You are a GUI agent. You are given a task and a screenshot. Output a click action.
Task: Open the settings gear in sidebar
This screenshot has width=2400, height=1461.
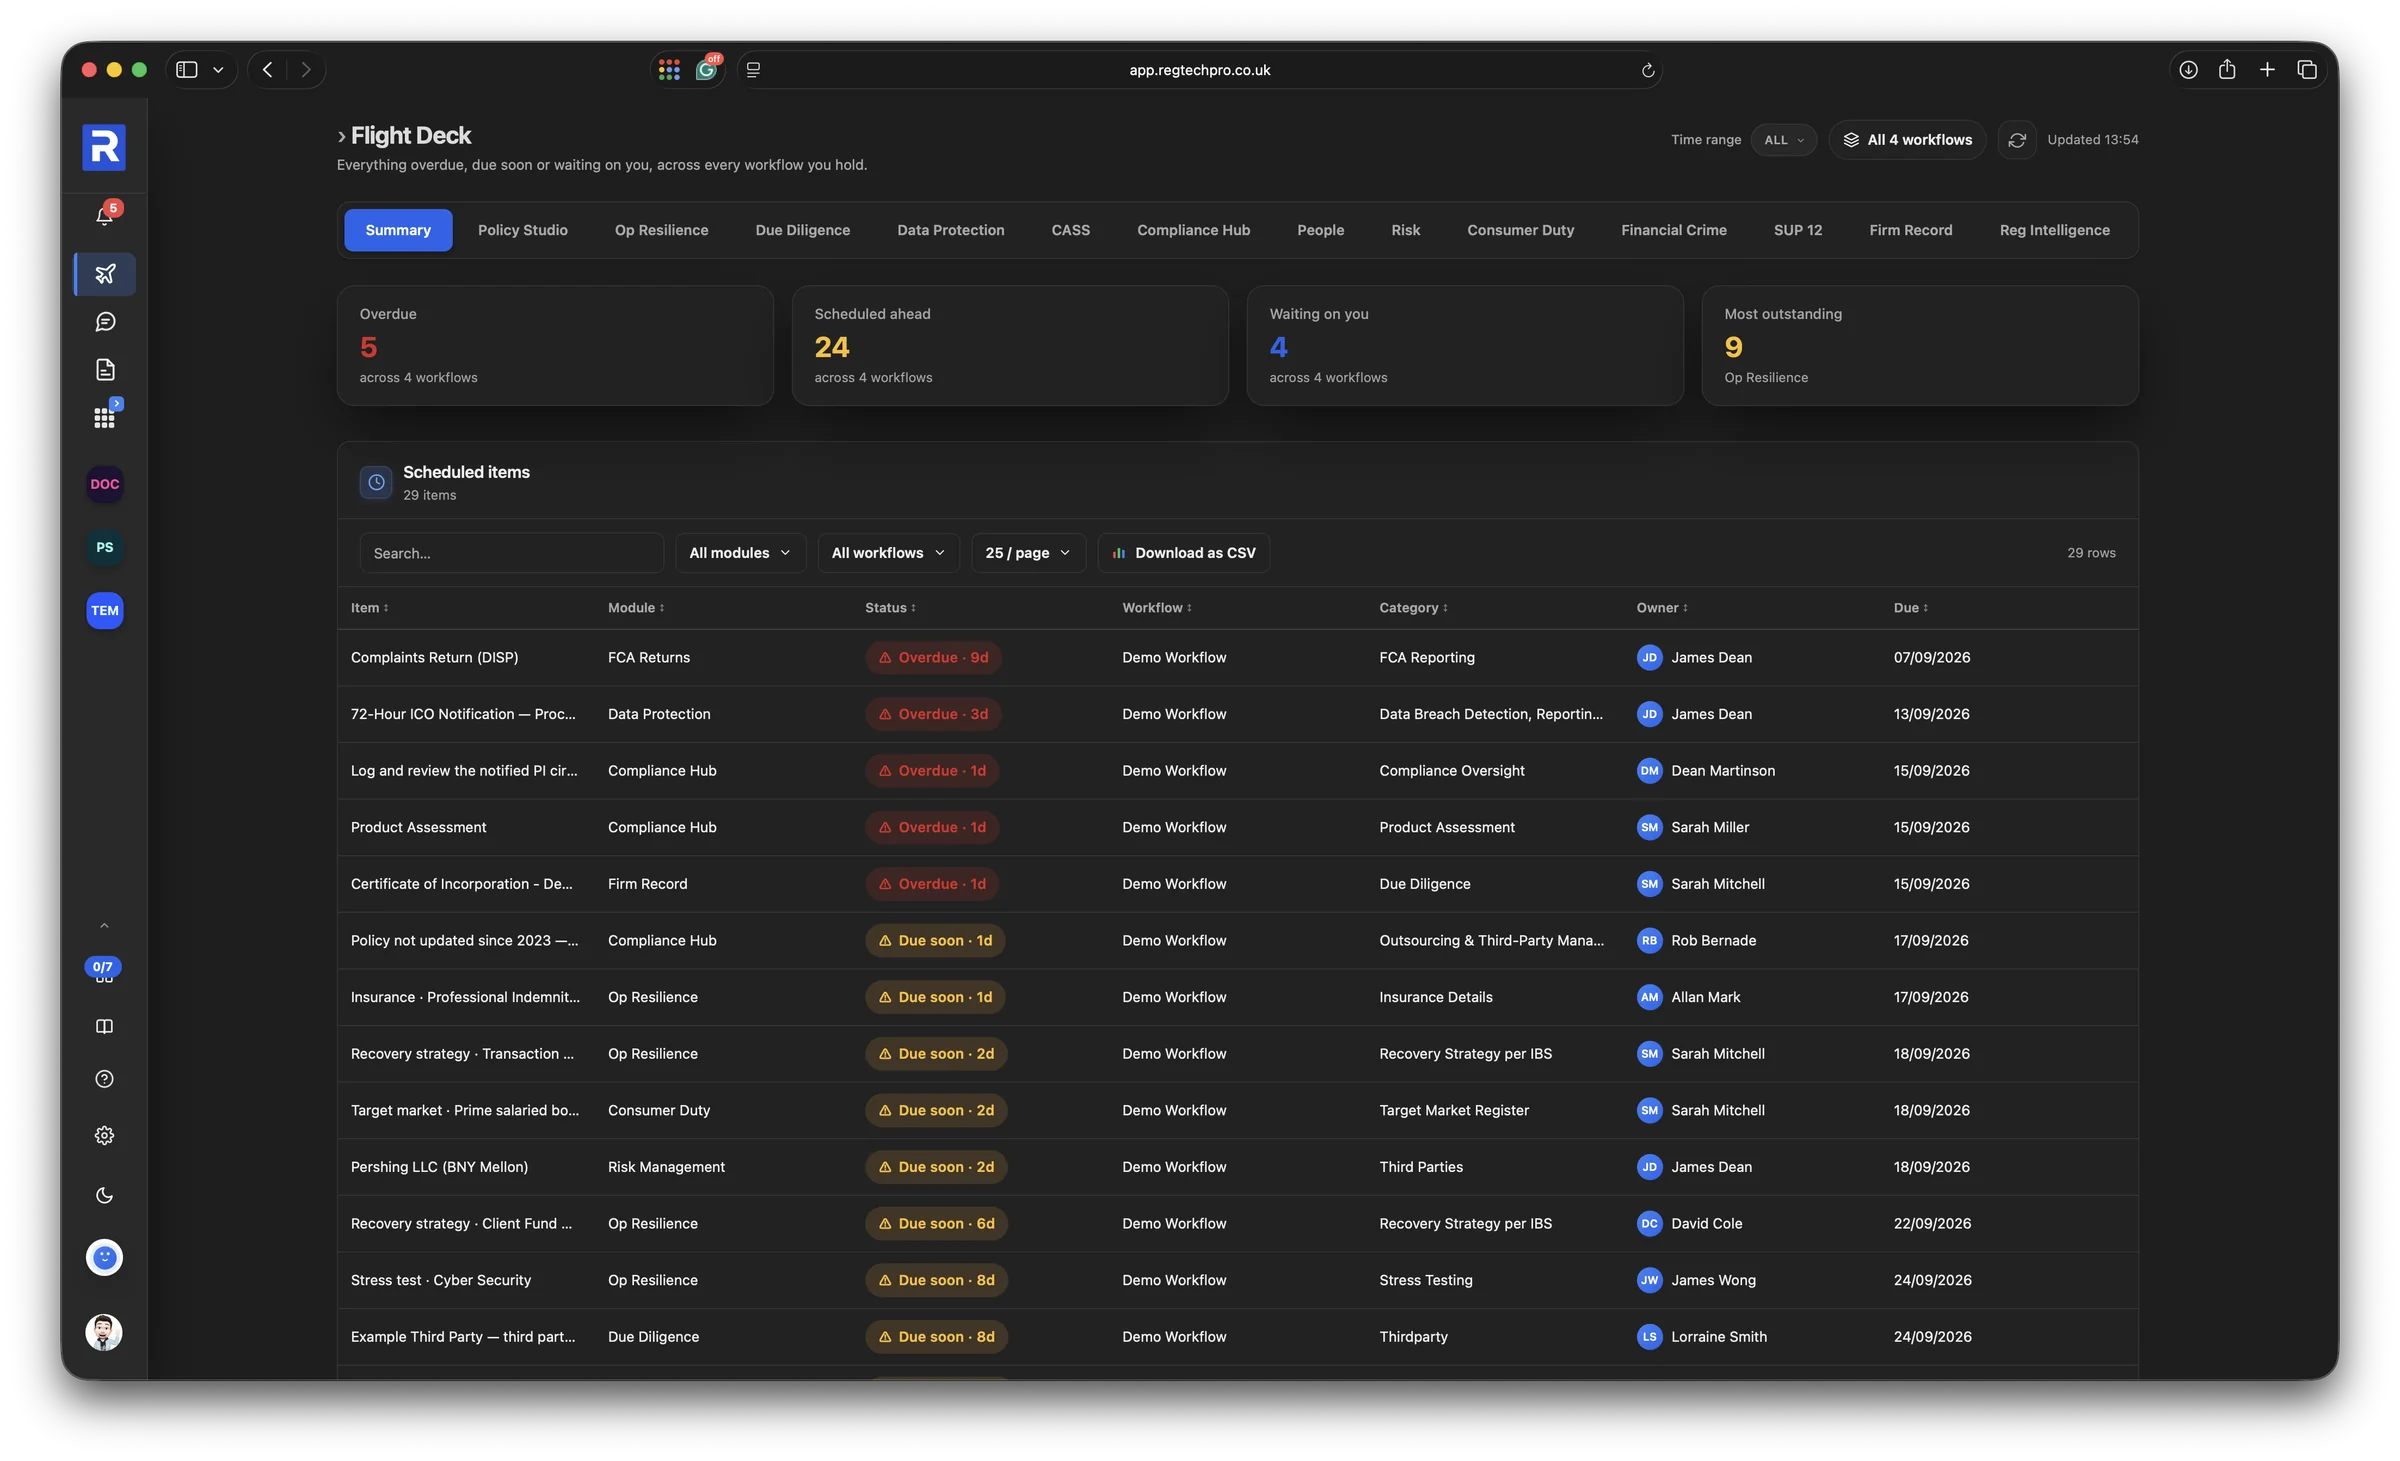(x=104, y=1136)
